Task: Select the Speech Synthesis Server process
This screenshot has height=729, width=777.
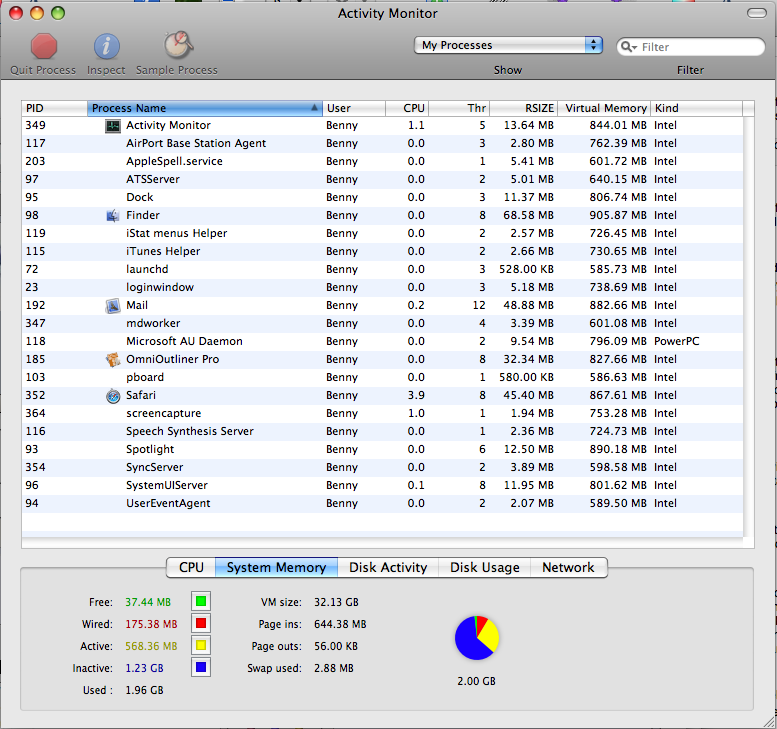Action: click(x=382, y=432)
